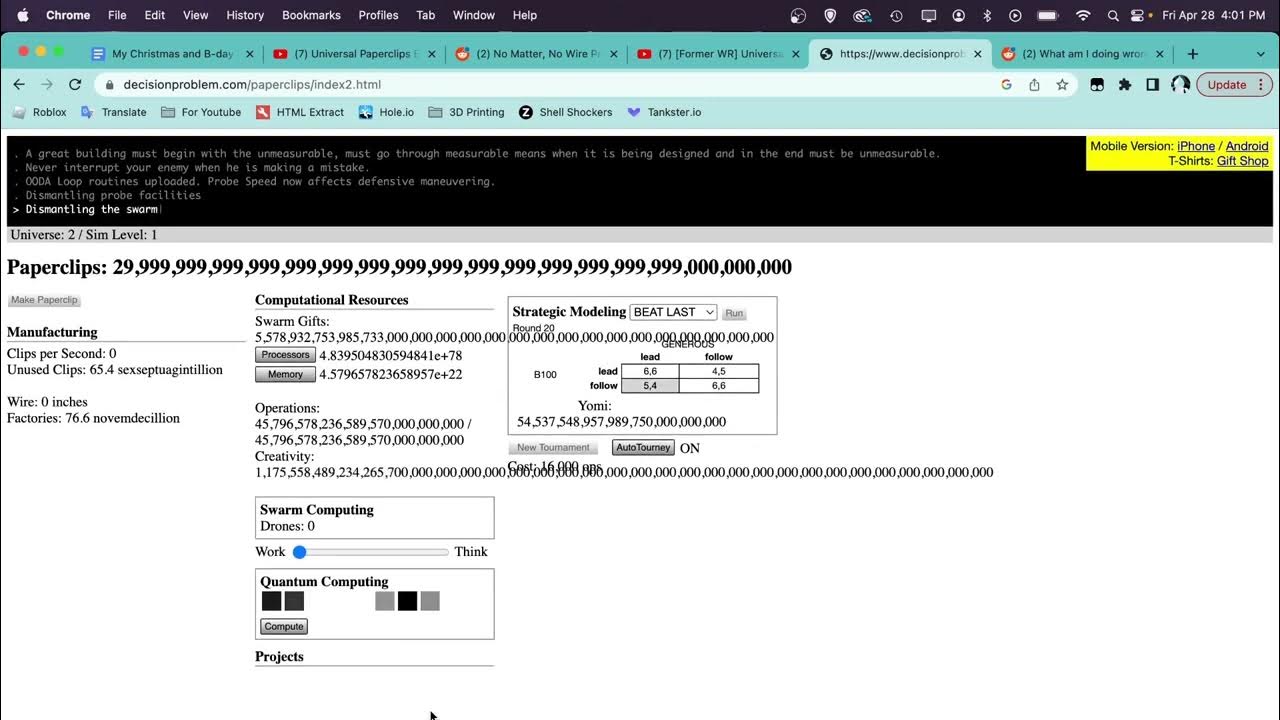
Task: Expand the 3D Printing bookmarks folder
Action: click(466, 112)
